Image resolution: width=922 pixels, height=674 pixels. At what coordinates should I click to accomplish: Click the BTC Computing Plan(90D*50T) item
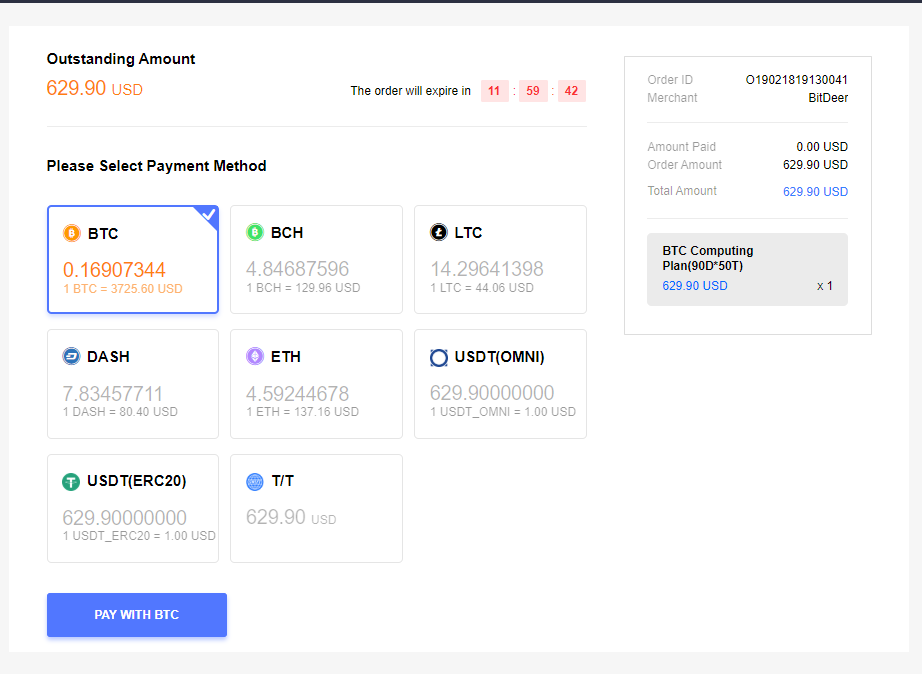click(747, 269)
